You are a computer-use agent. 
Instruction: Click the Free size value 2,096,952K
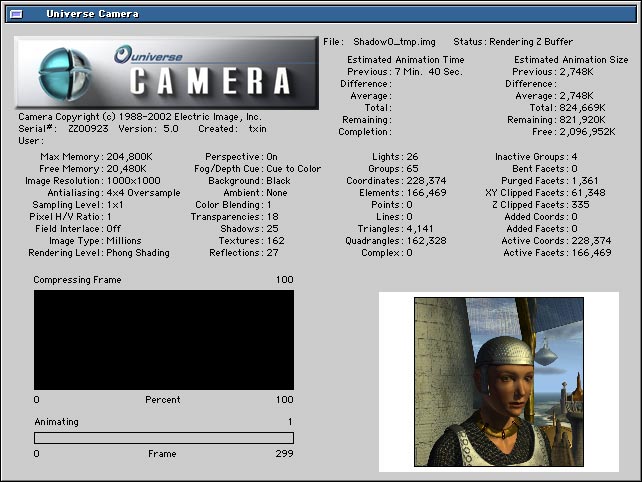click(587, 131)
